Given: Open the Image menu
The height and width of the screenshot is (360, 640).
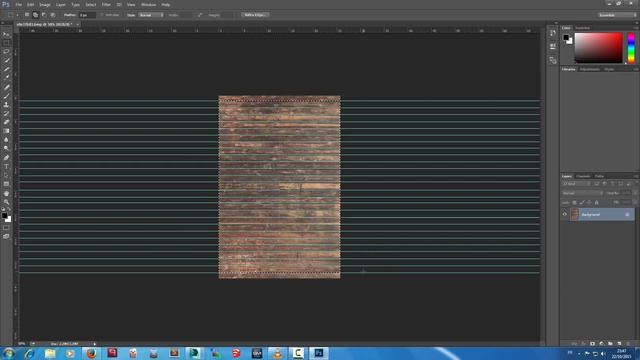Looking at the screenshot, I should point(45,4).
